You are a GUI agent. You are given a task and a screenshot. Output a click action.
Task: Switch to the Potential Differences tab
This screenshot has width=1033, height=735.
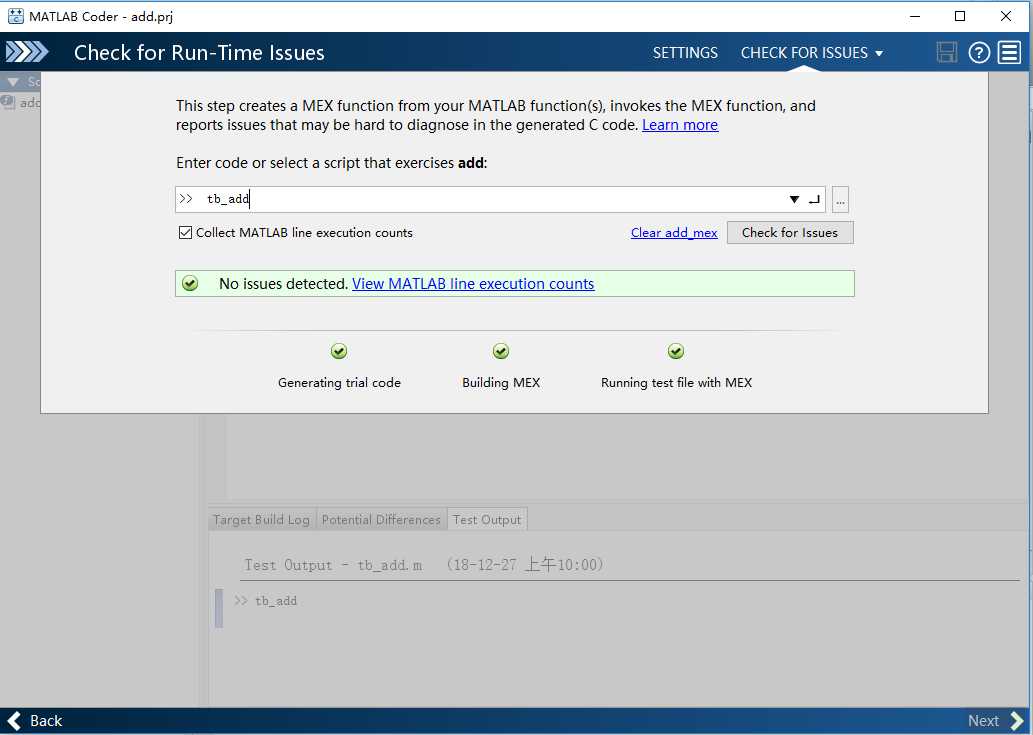pyautogui.click(x=381, y=520)
